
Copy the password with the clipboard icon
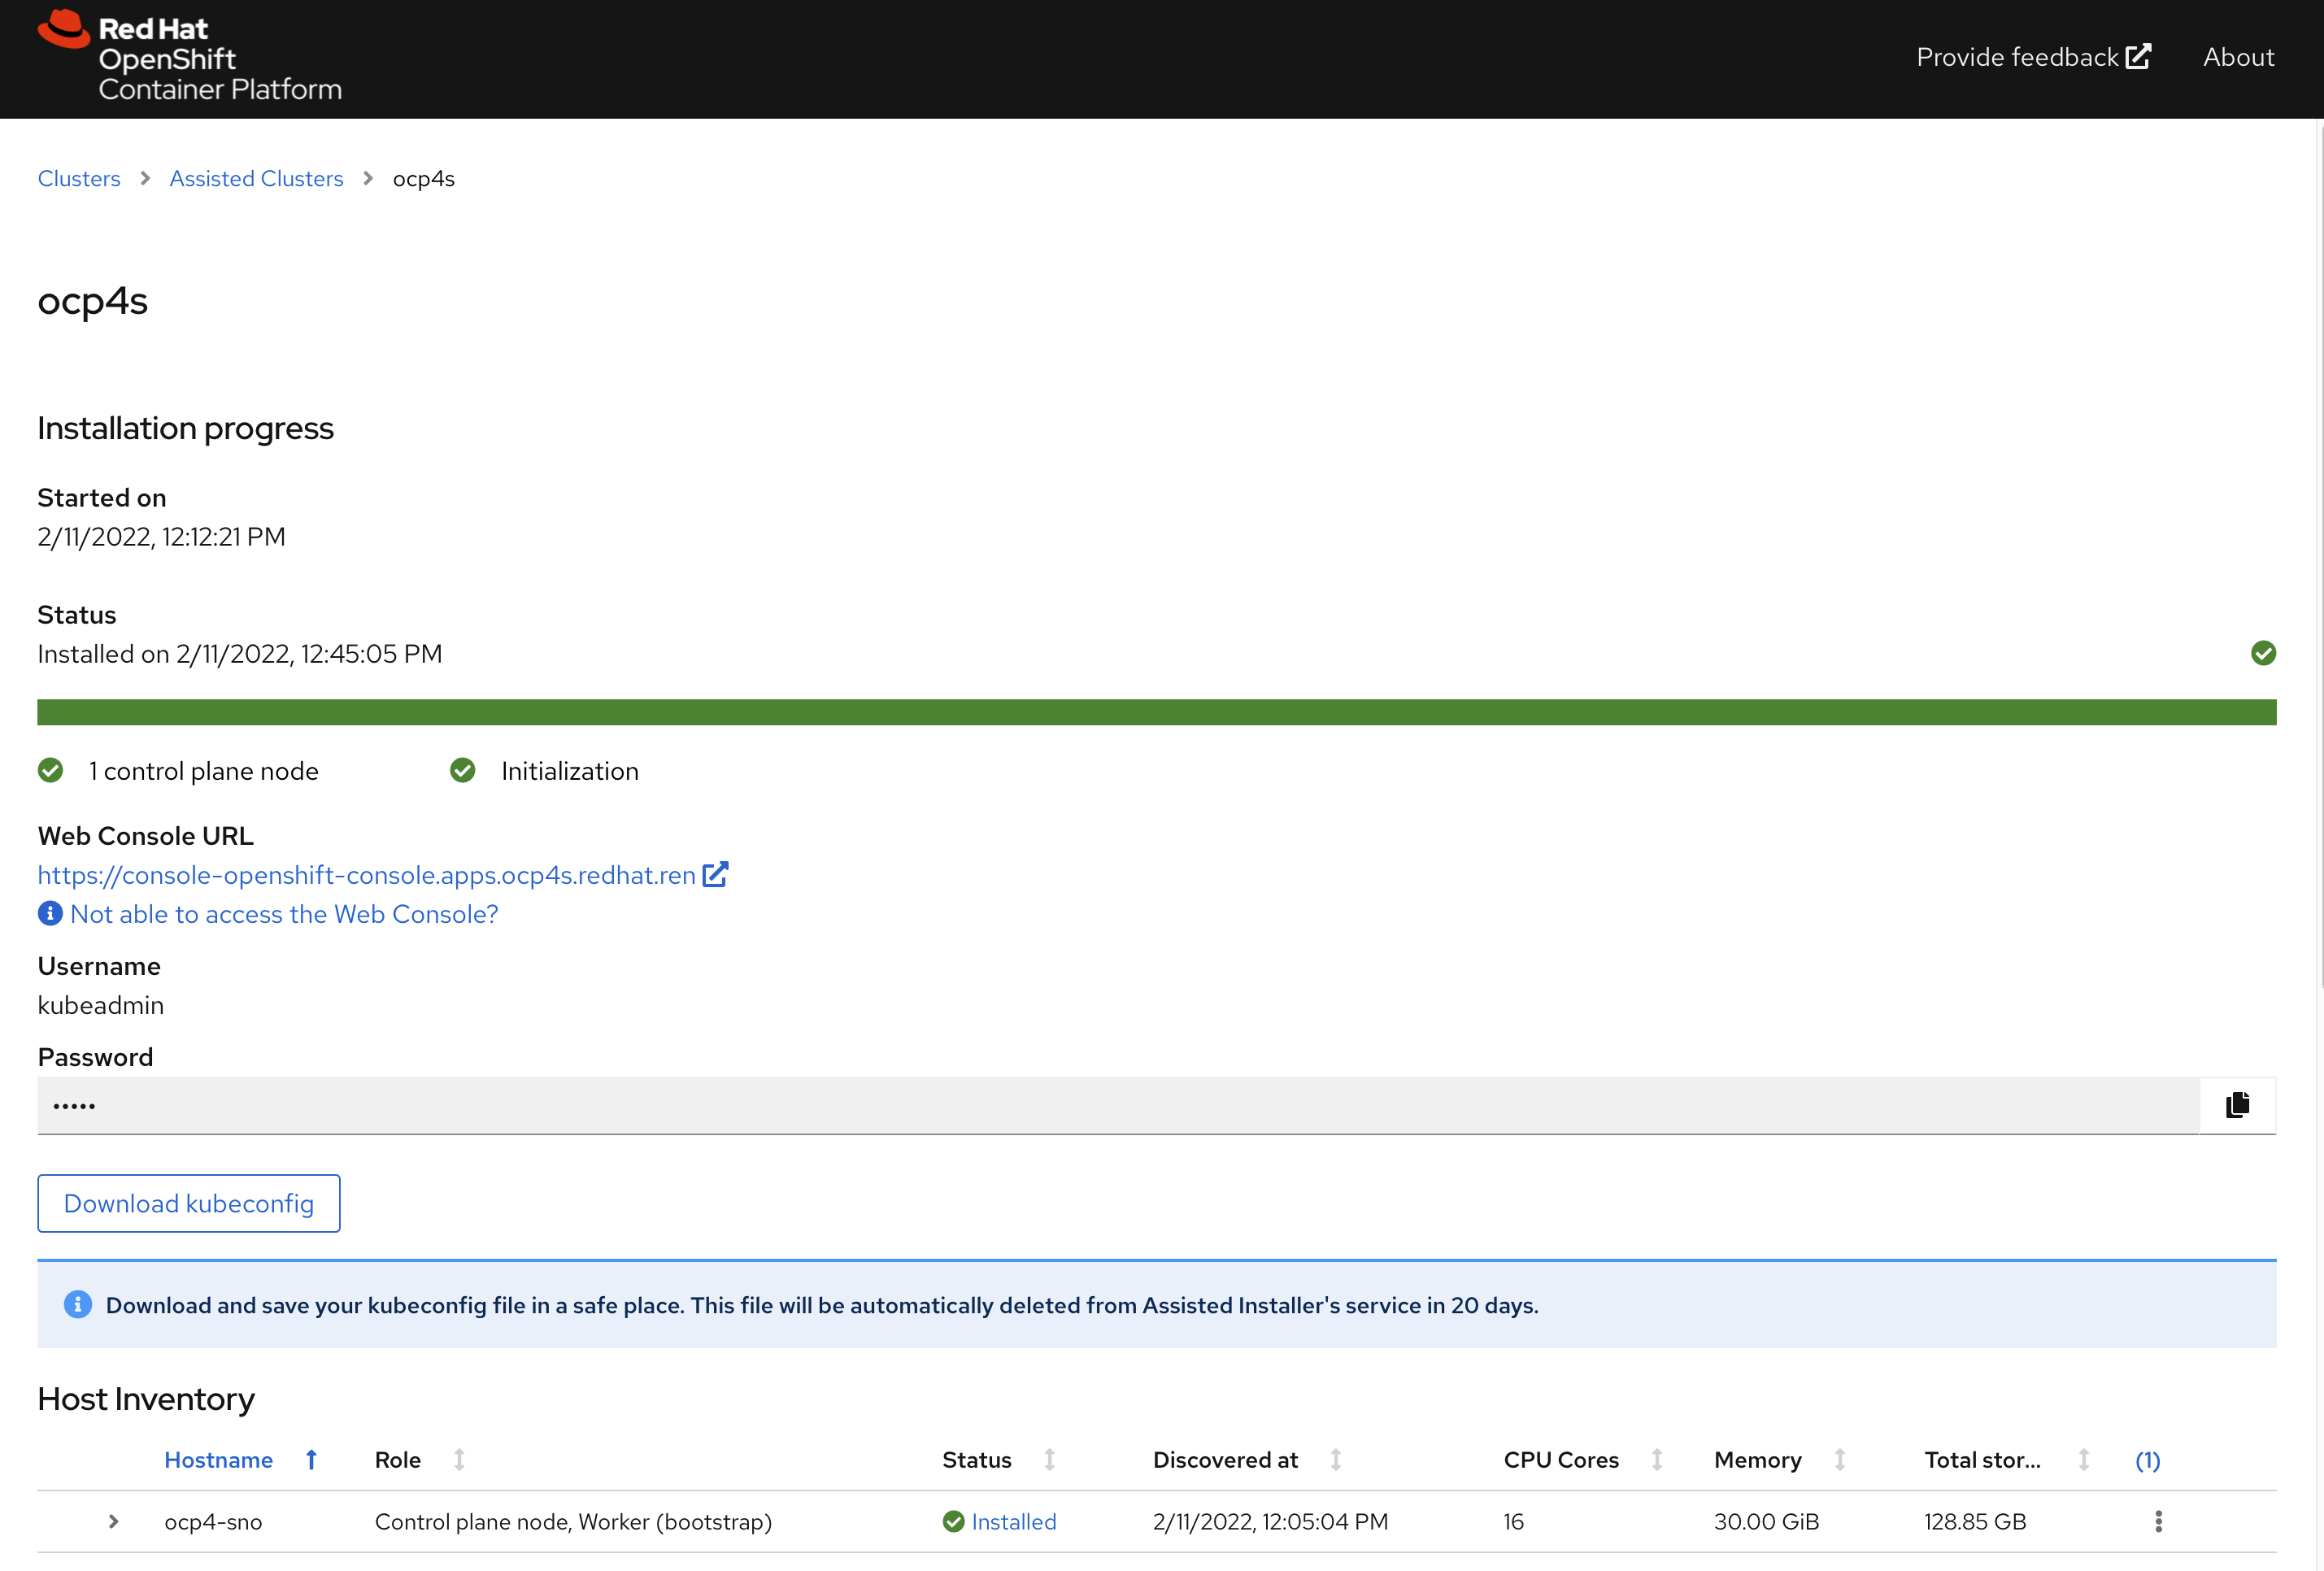tap(2237, 1104)
